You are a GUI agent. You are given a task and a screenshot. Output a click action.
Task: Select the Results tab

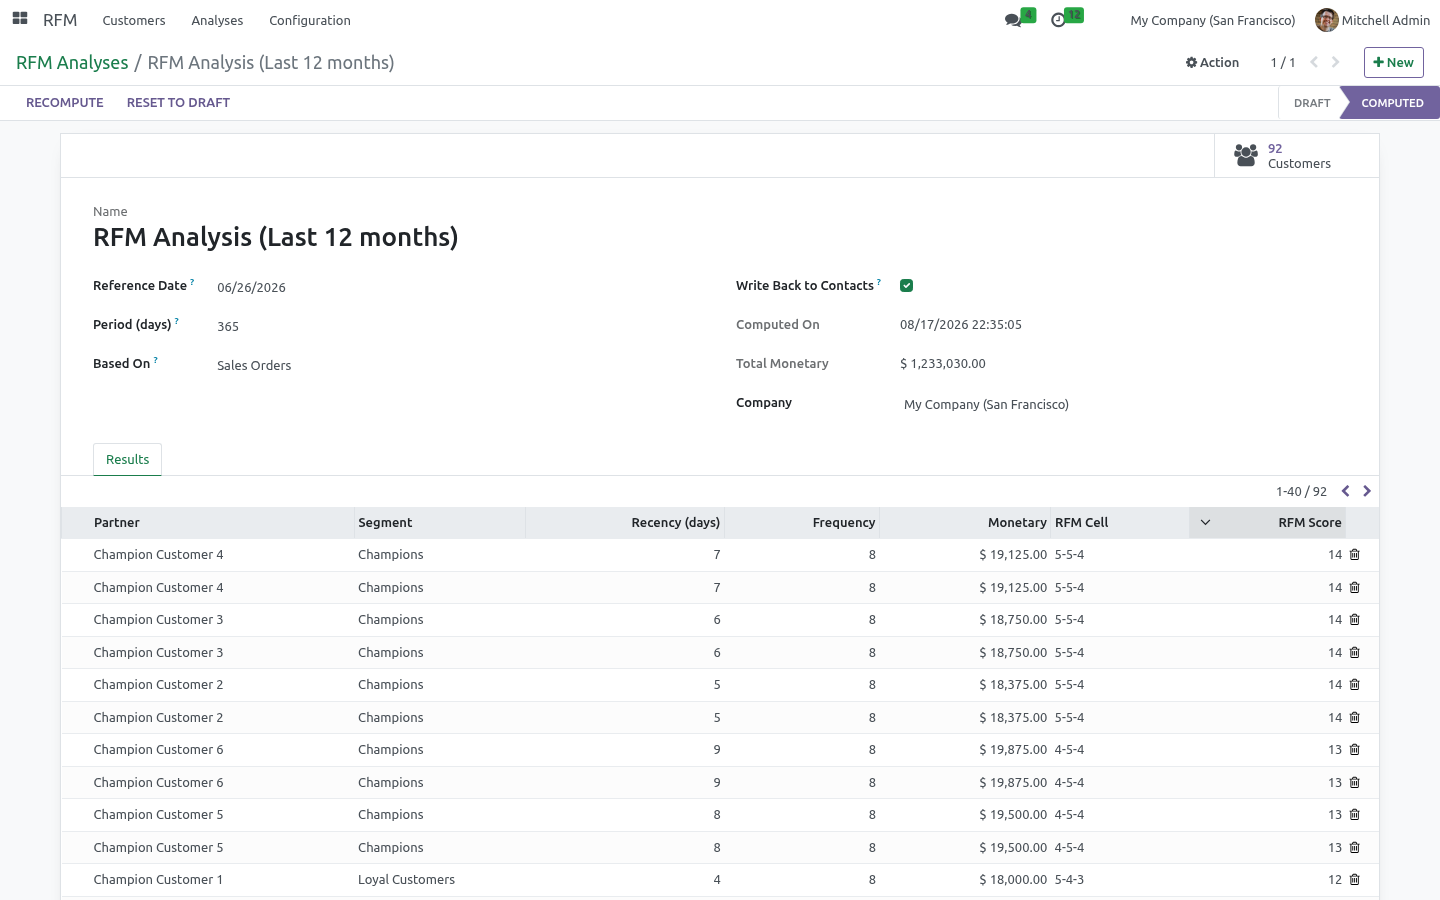(x=127, y=460)
